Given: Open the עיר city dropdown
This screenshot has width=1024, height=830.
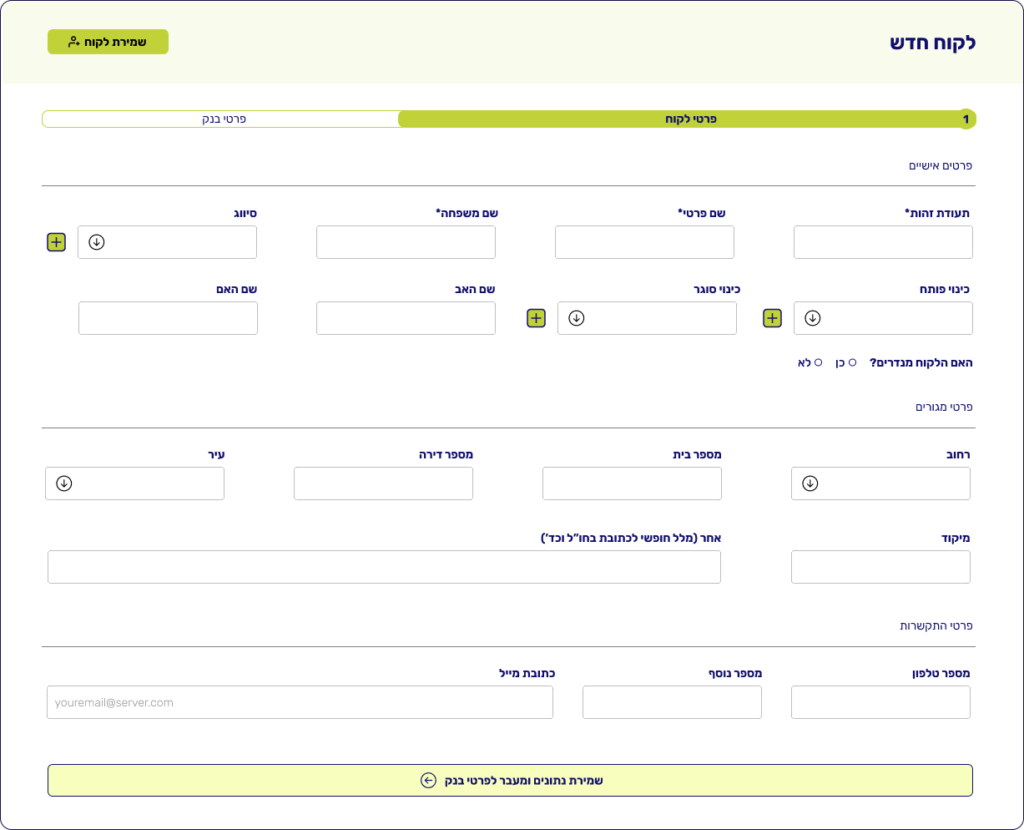Looking at the screenshot, I should [x=135, y=483].
